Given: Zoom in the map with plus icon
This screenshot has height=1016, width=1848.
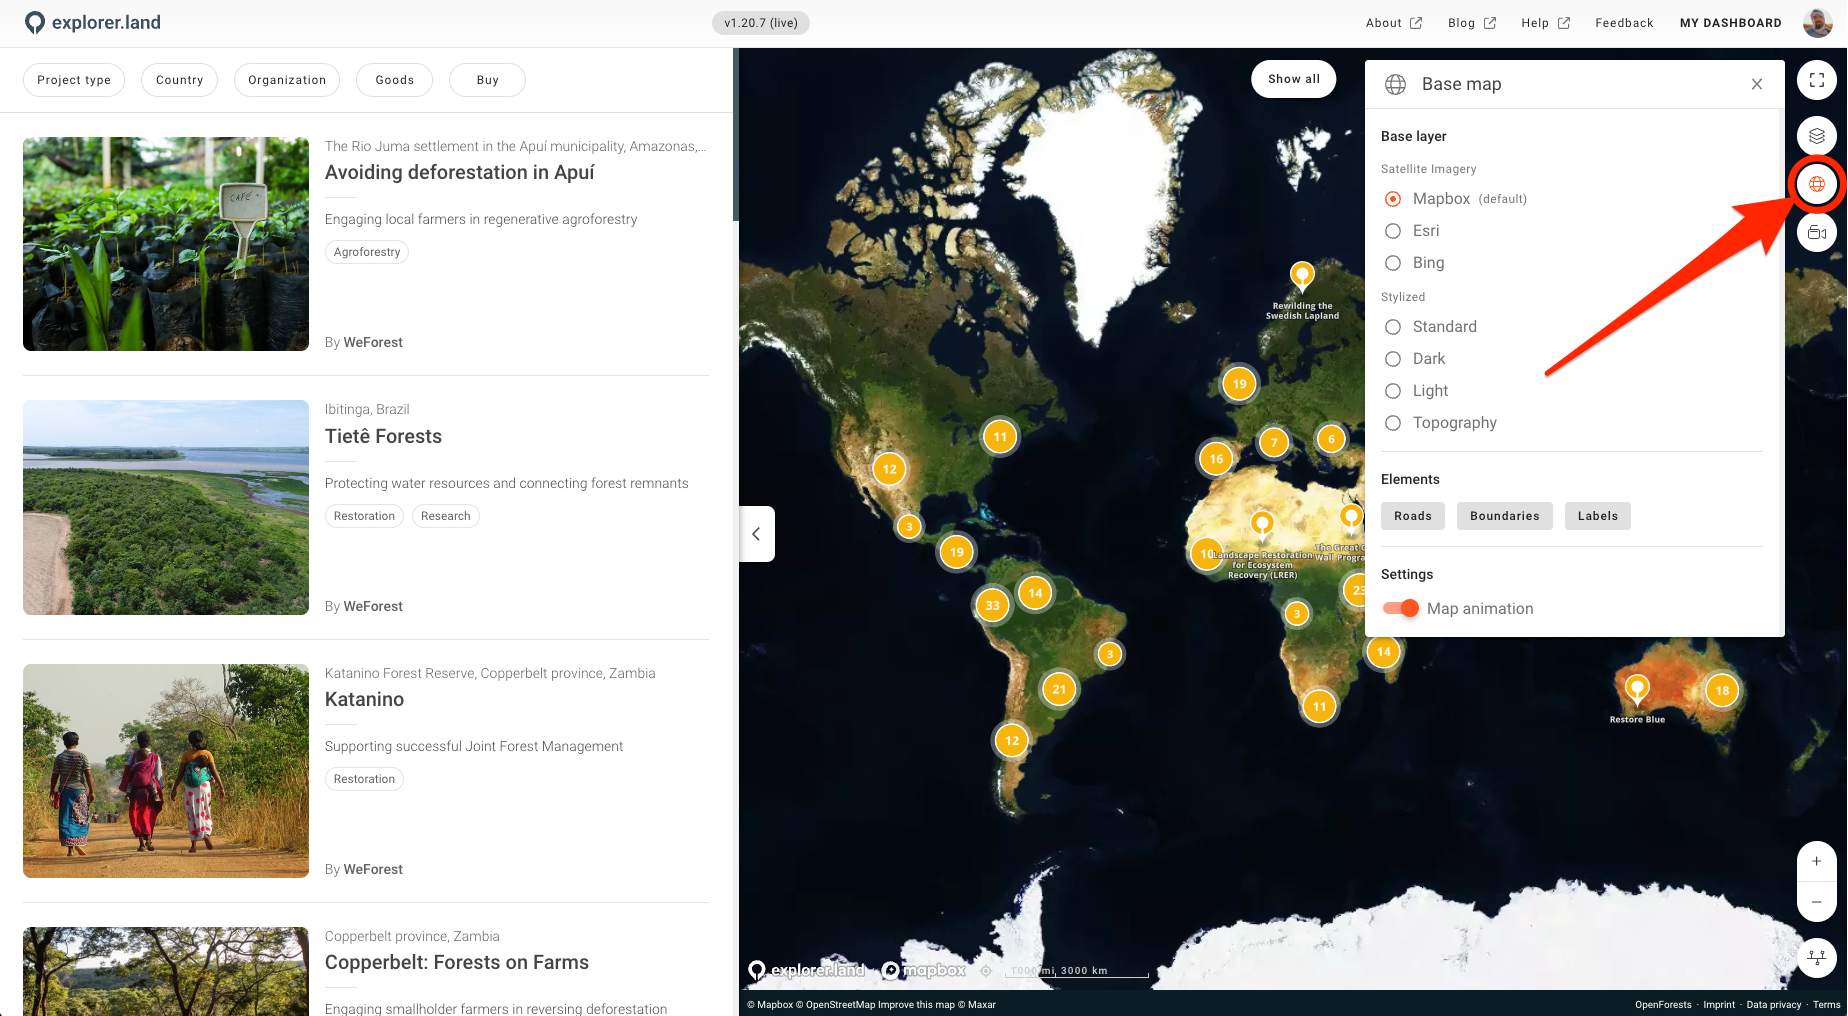Looking at the screenshot, I should [1816, 861].
